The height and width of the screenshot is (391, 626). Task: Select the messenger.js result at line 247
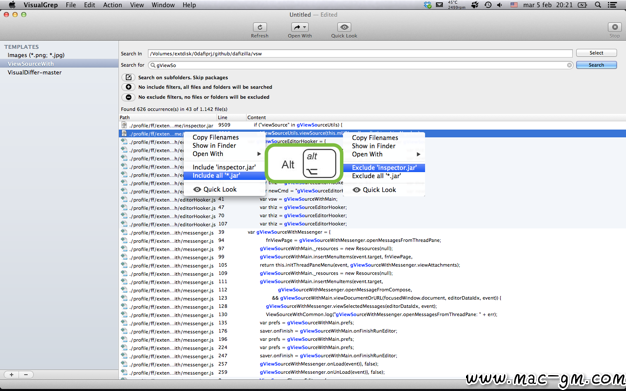coord(372,355)
